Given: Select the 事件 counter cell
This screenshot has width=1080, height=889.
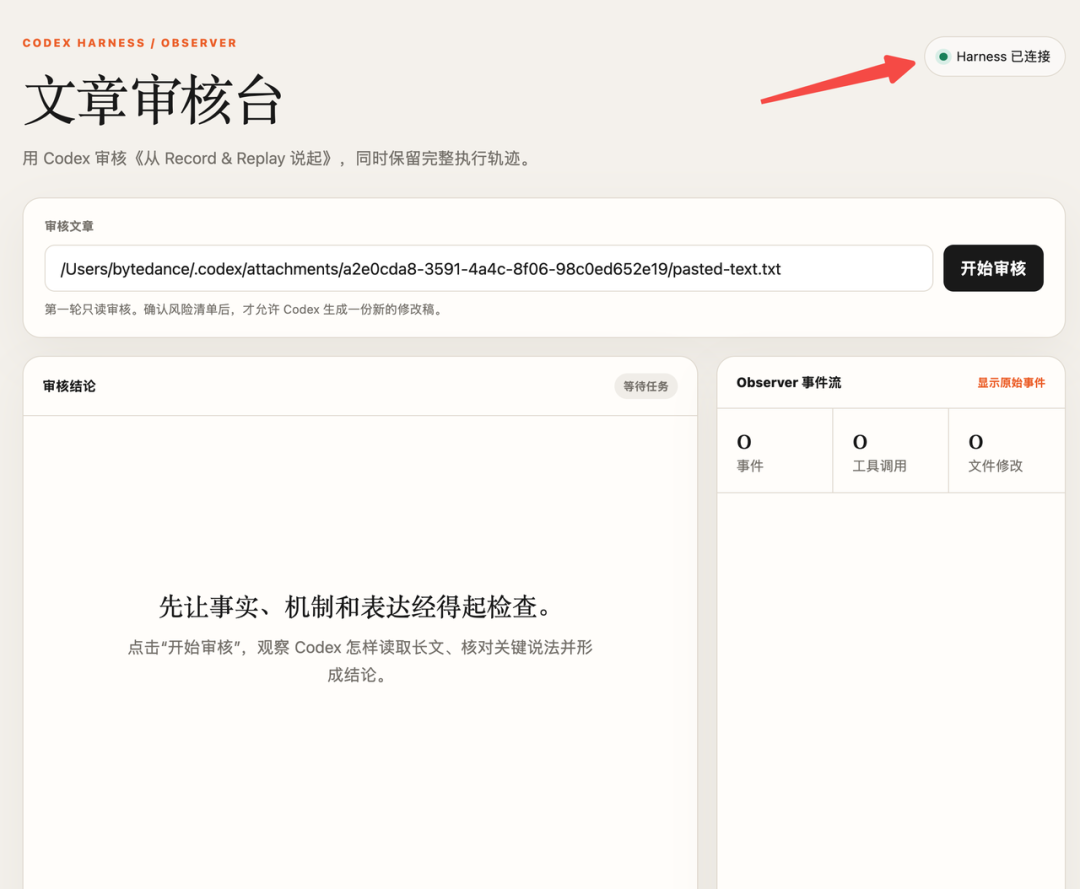Looking at the screenshot, I should point(774,451).
